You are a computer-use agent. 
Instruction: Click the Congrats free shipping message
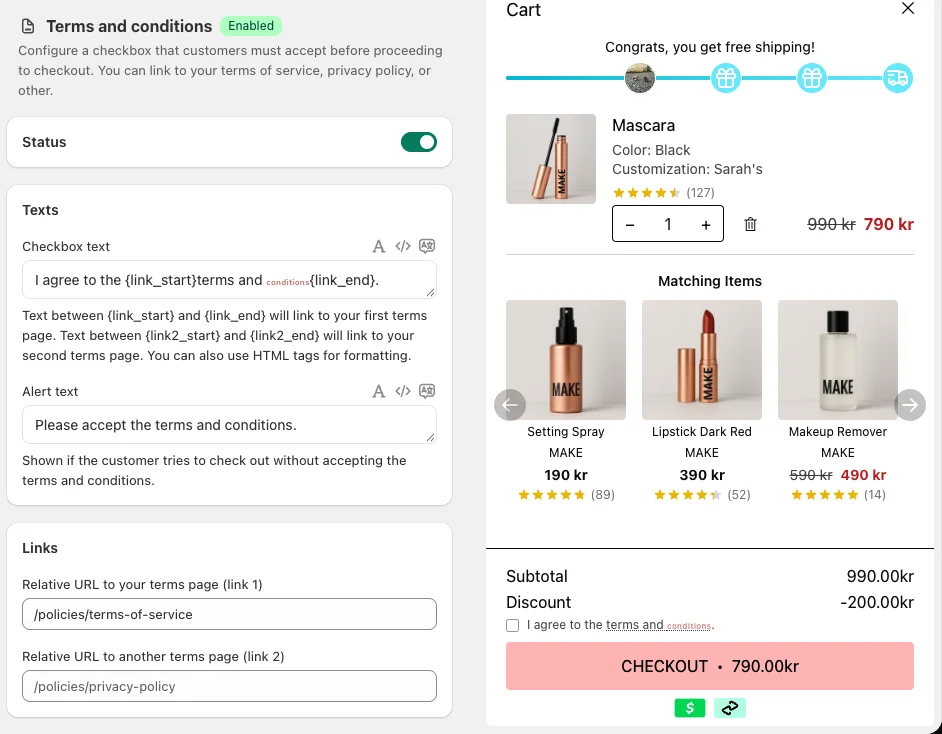710,47
